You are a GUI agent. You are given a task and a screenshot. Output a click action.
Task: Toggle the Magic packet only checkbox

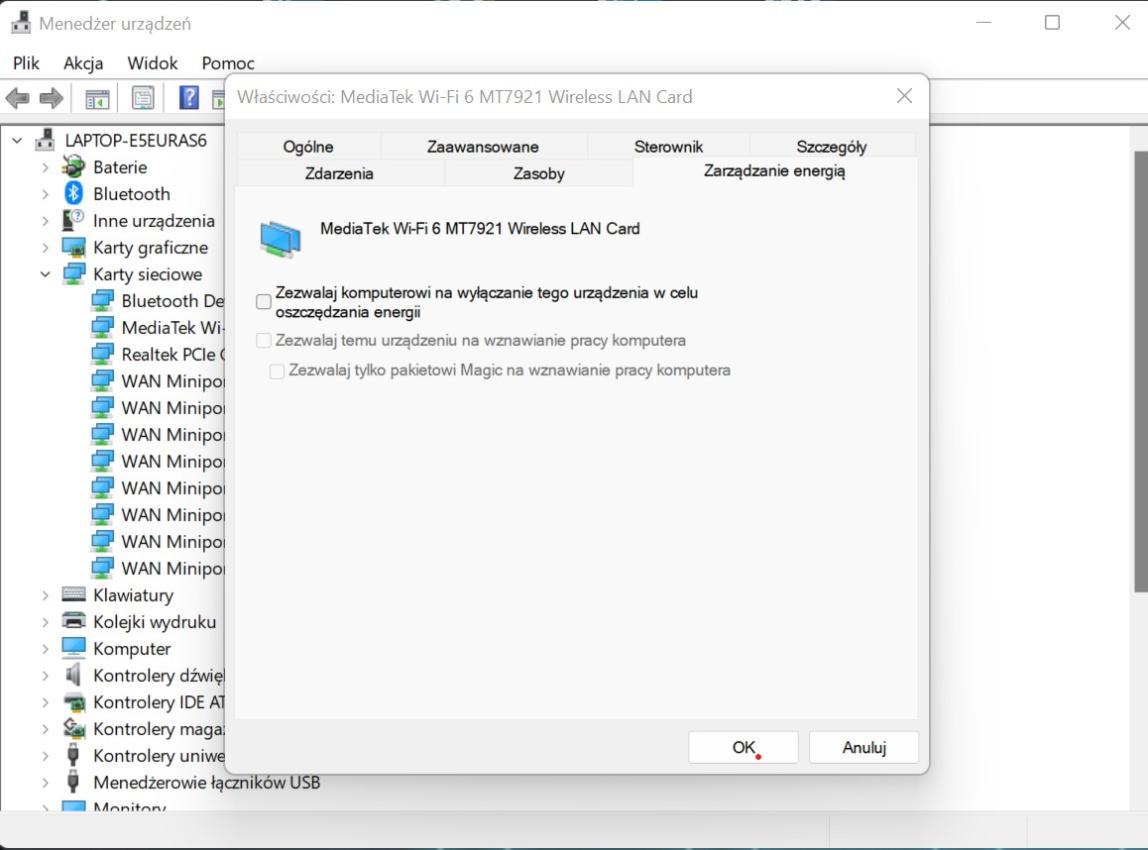coord(278,371)
